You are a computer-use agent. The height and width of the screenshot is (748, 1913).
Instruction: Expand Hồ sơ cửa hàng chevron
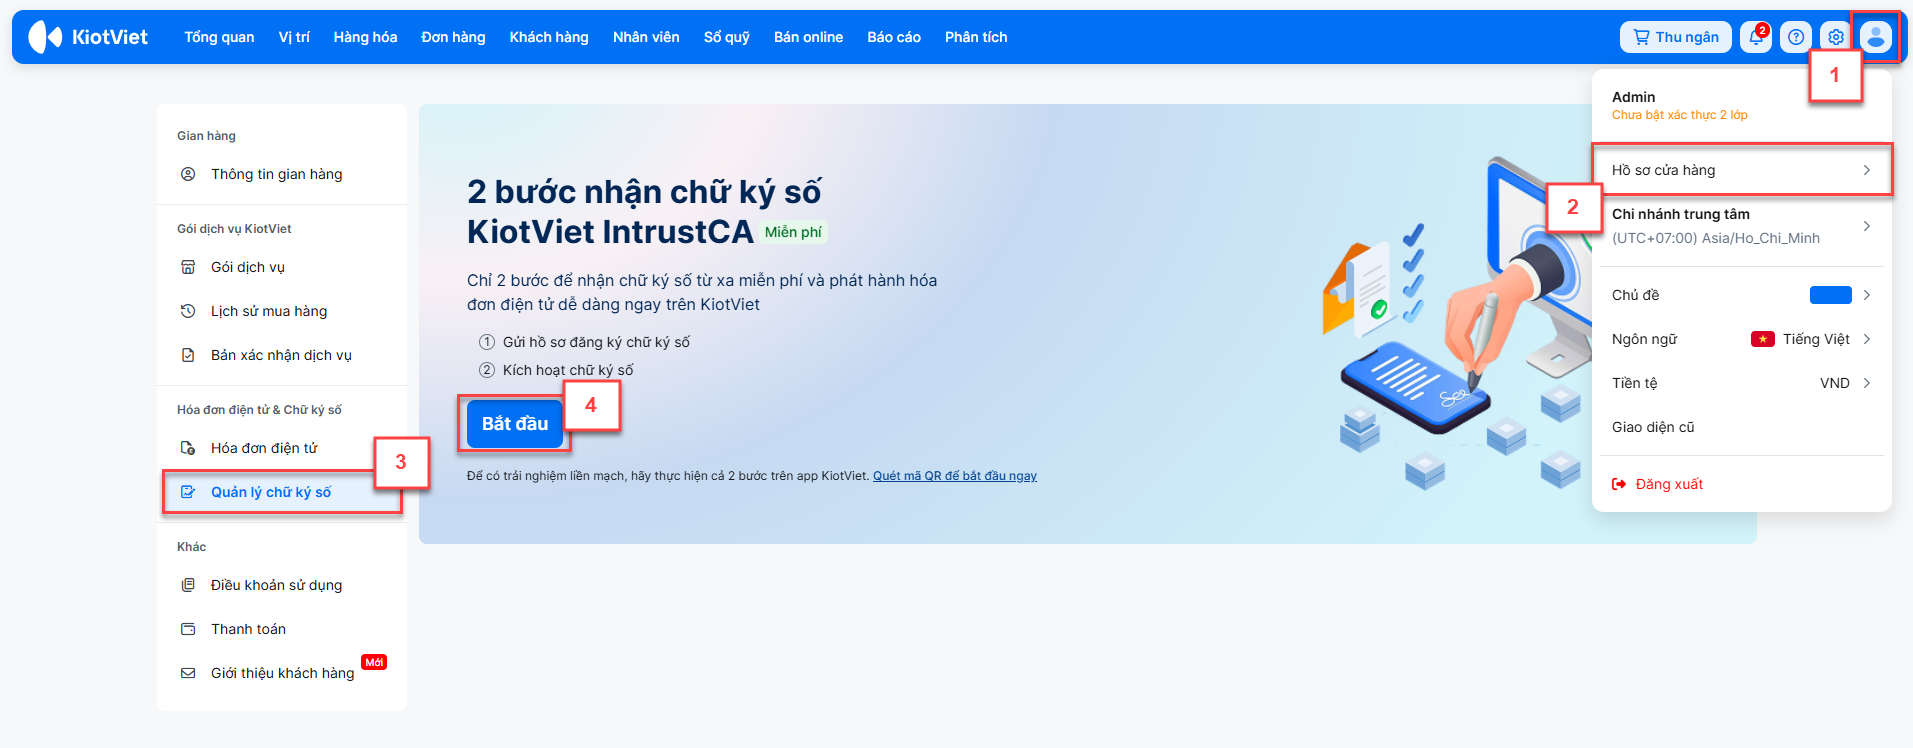1866,170
